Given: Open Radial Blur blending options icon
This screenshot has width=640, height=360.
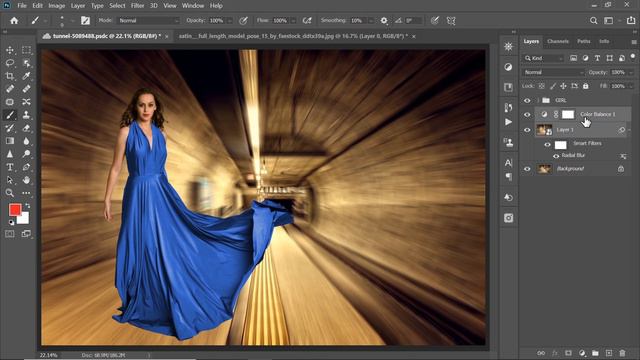Looking at the screenshot, I should [623, 156].
